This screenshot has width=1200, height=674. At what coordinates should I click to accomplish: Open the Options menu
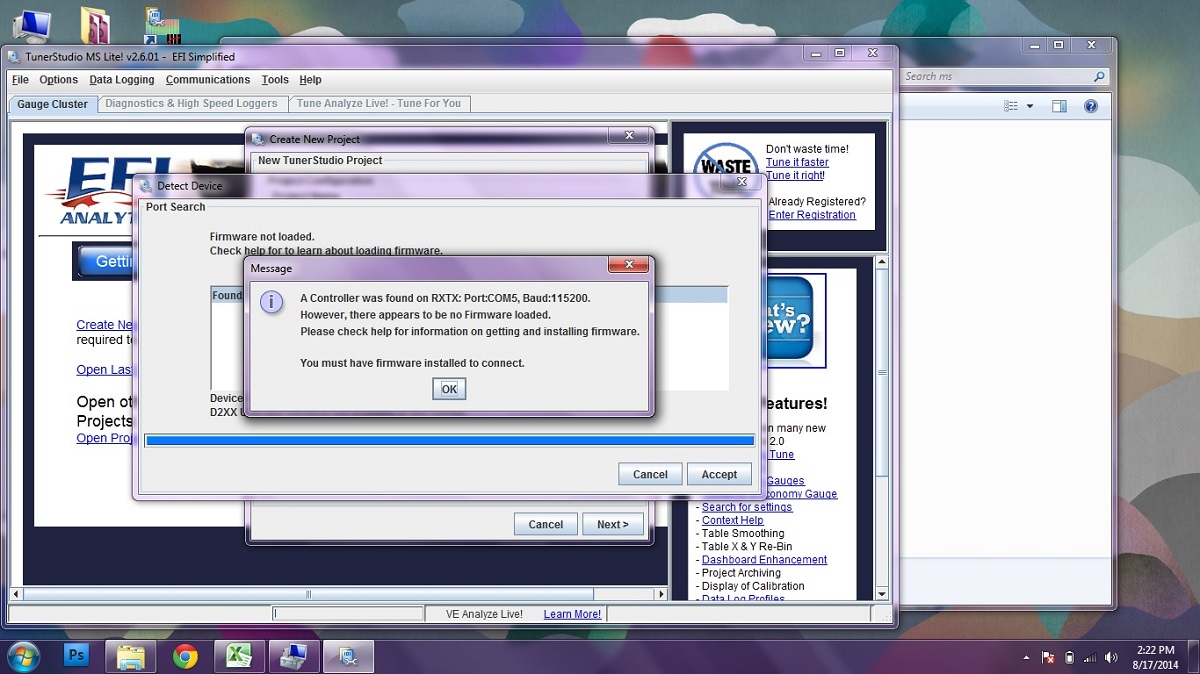(x=58, y=80)
